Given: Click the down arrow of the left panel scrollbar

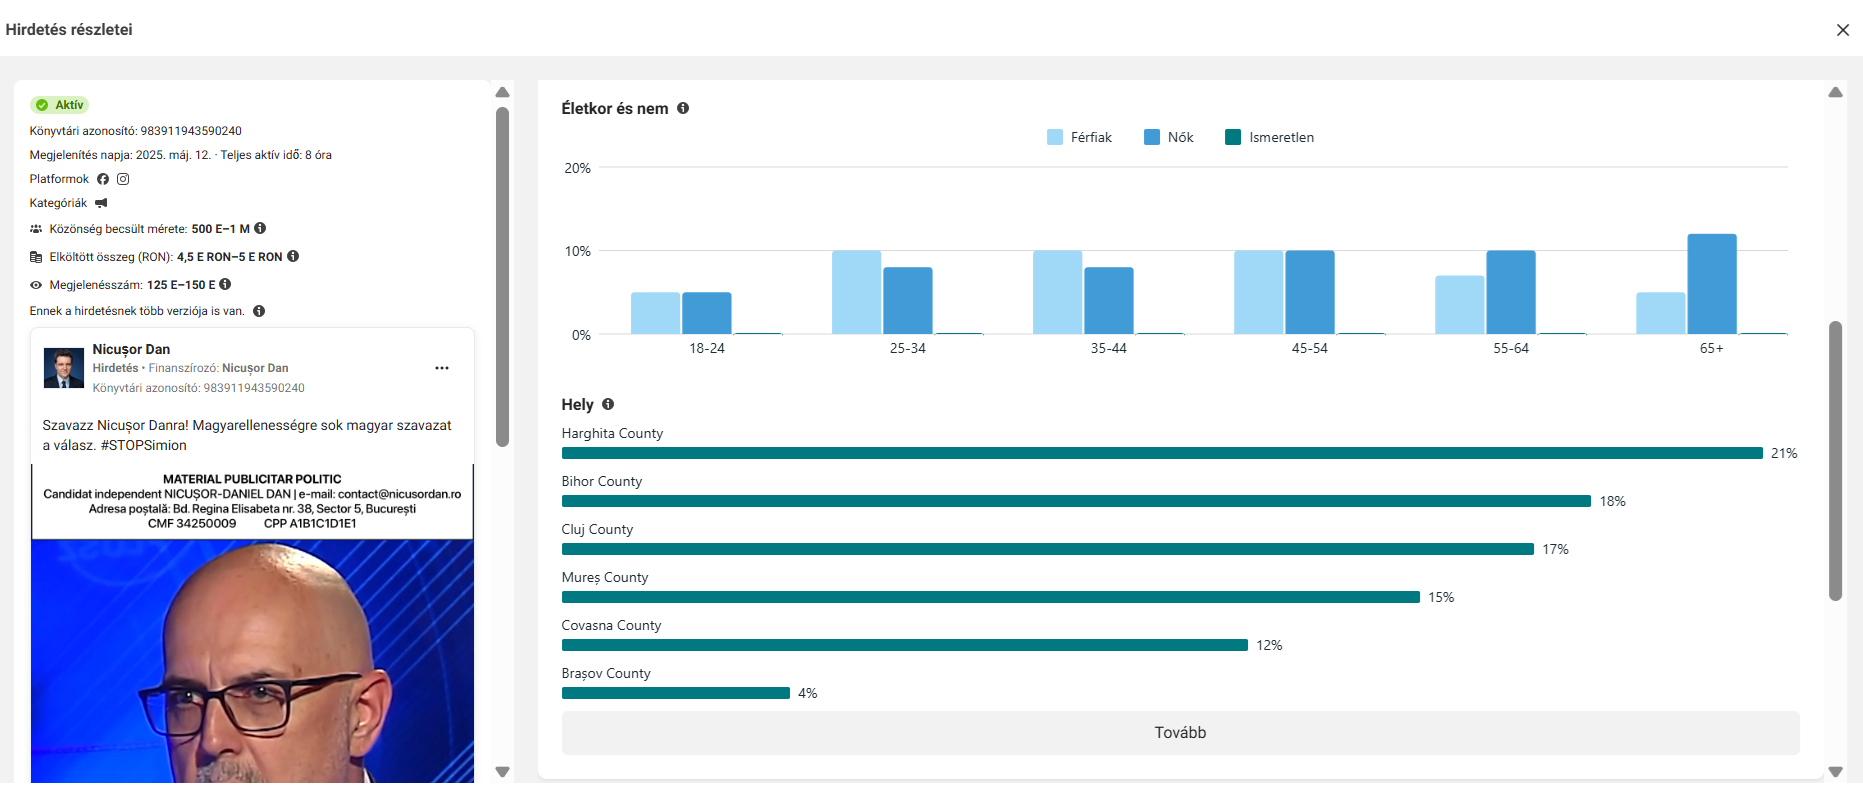Looking at the screenshot, I should point(503,772).
